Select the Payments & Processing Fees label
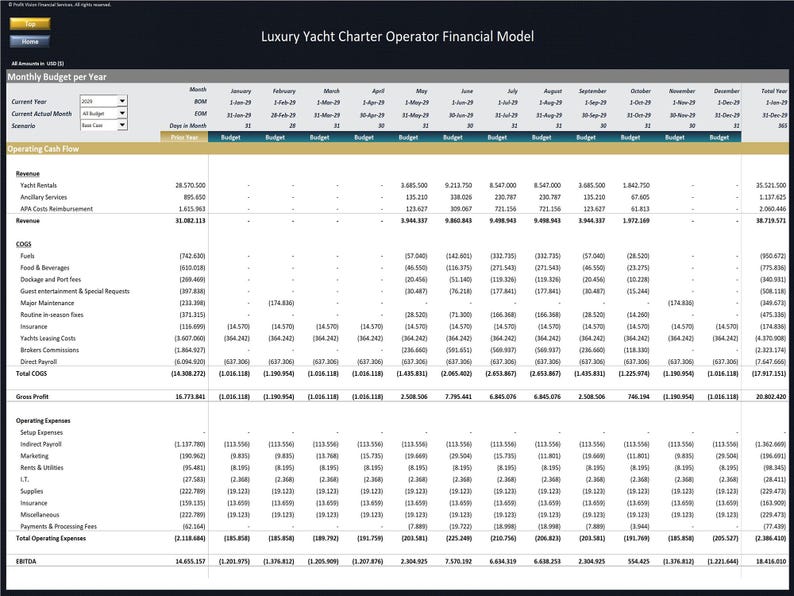The image size is (794, 596). pos(58,526)
